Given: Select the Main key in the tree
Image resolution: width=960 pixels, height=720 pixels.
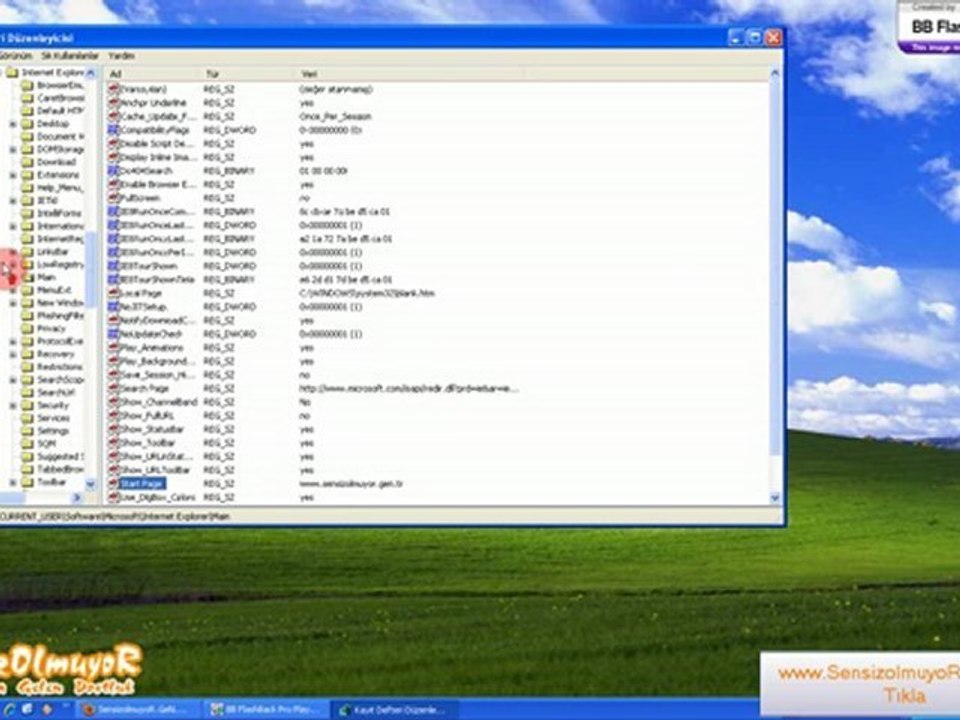Looking at the screenshot, I should click(47, 277).
